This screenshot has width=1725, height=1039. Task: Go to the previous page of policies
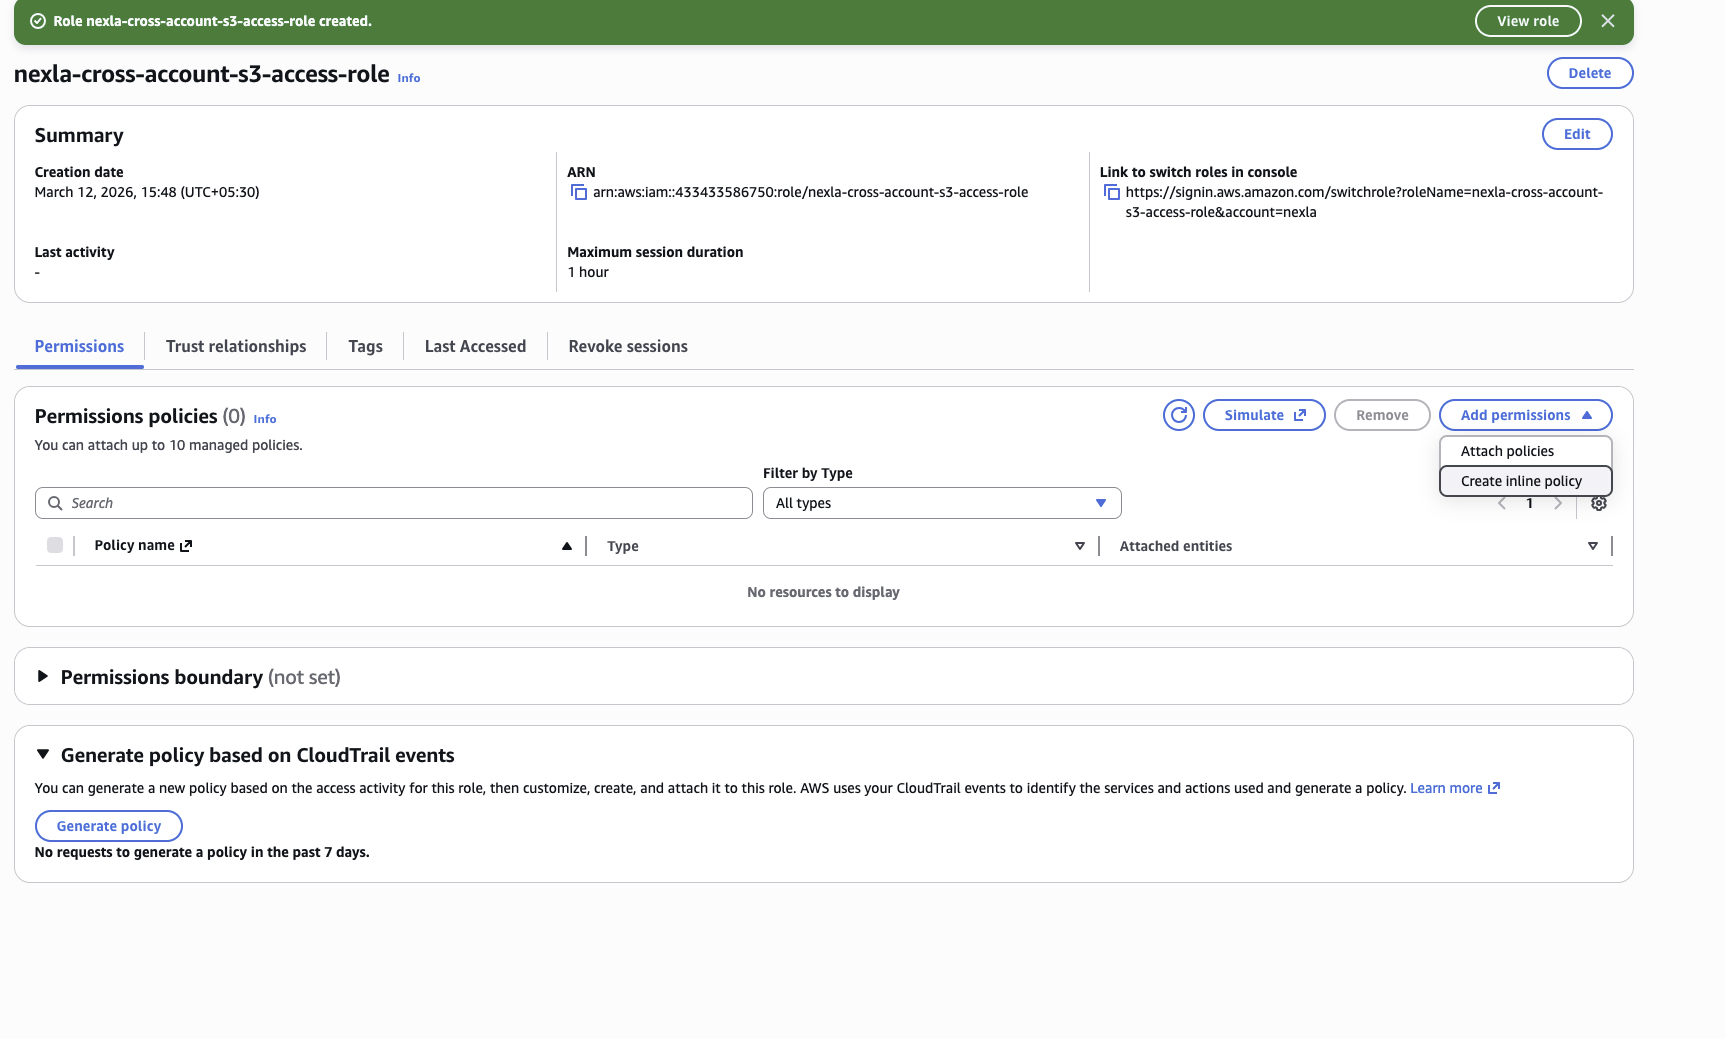[1501, 503]
